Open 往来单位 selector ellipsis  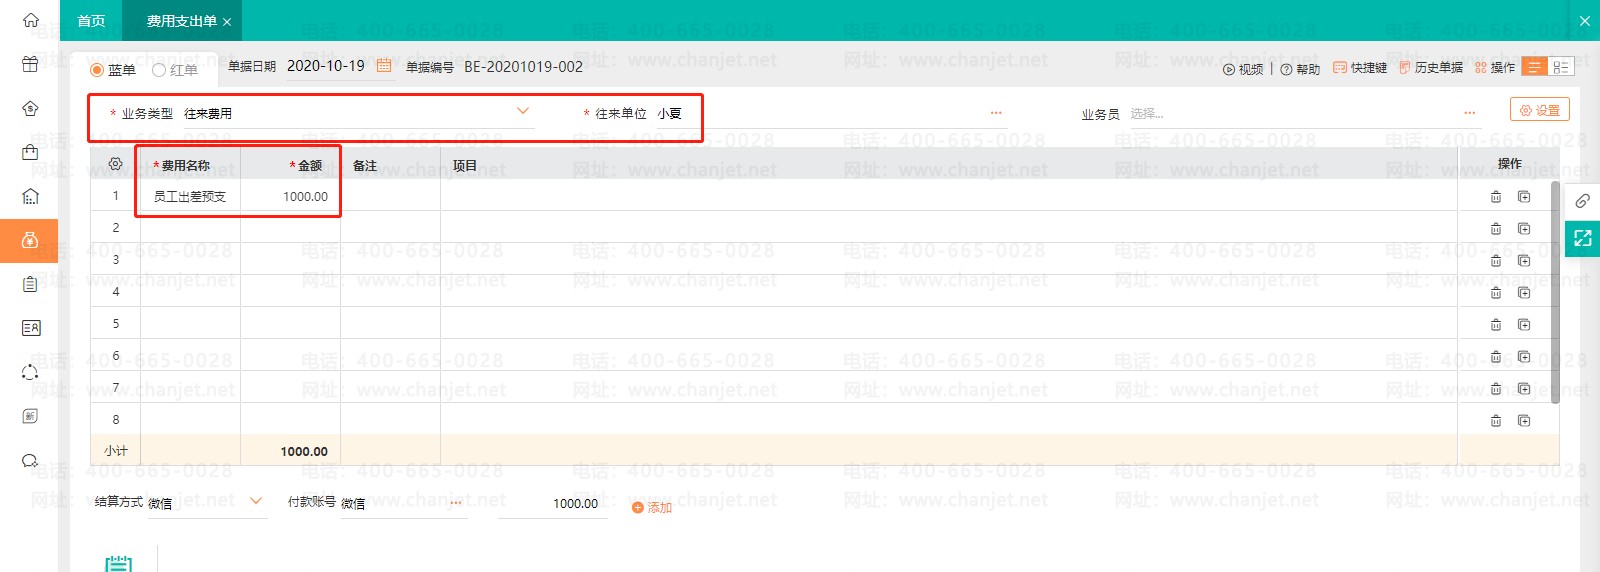tap(996, 113)
